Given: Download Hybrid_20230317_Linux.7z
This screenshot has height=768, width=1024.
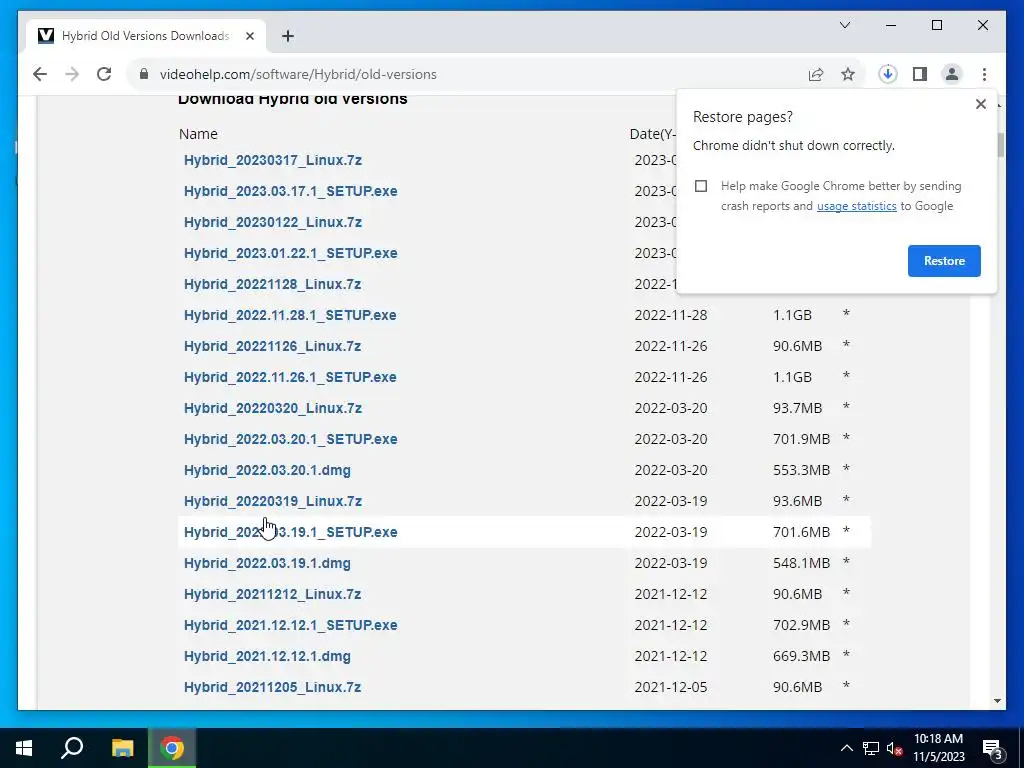Looking at the screenshot, I should pyautogui.click(x=272, y=160).
